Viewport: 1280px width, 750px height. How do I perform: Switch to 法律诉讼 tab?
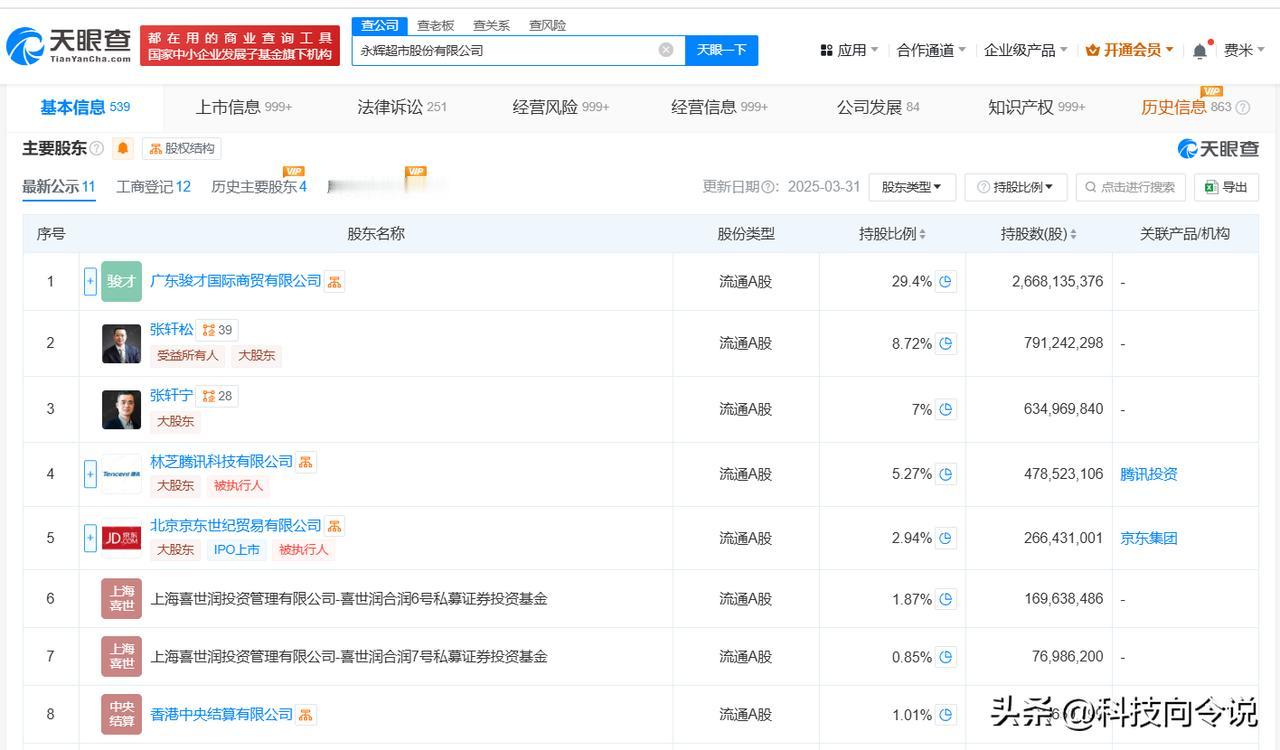[402, 107]
